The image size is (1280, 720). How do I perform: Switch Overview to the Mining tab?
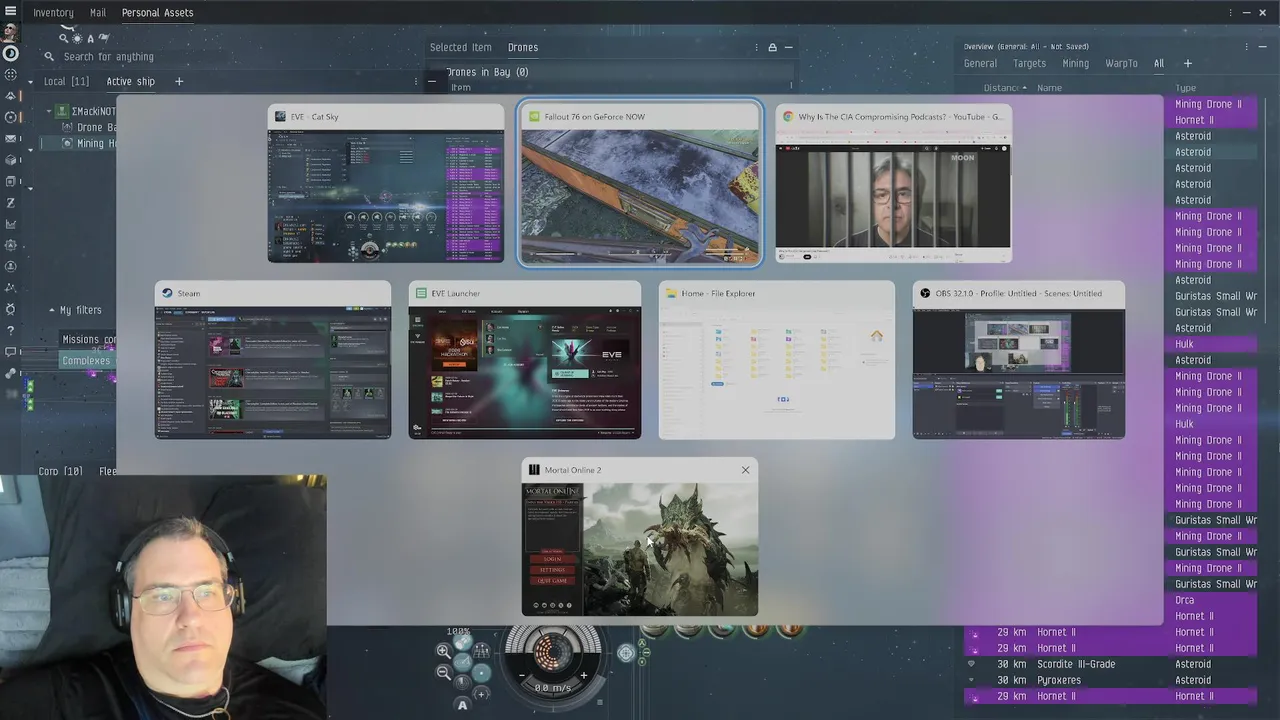click(1075, 63)
